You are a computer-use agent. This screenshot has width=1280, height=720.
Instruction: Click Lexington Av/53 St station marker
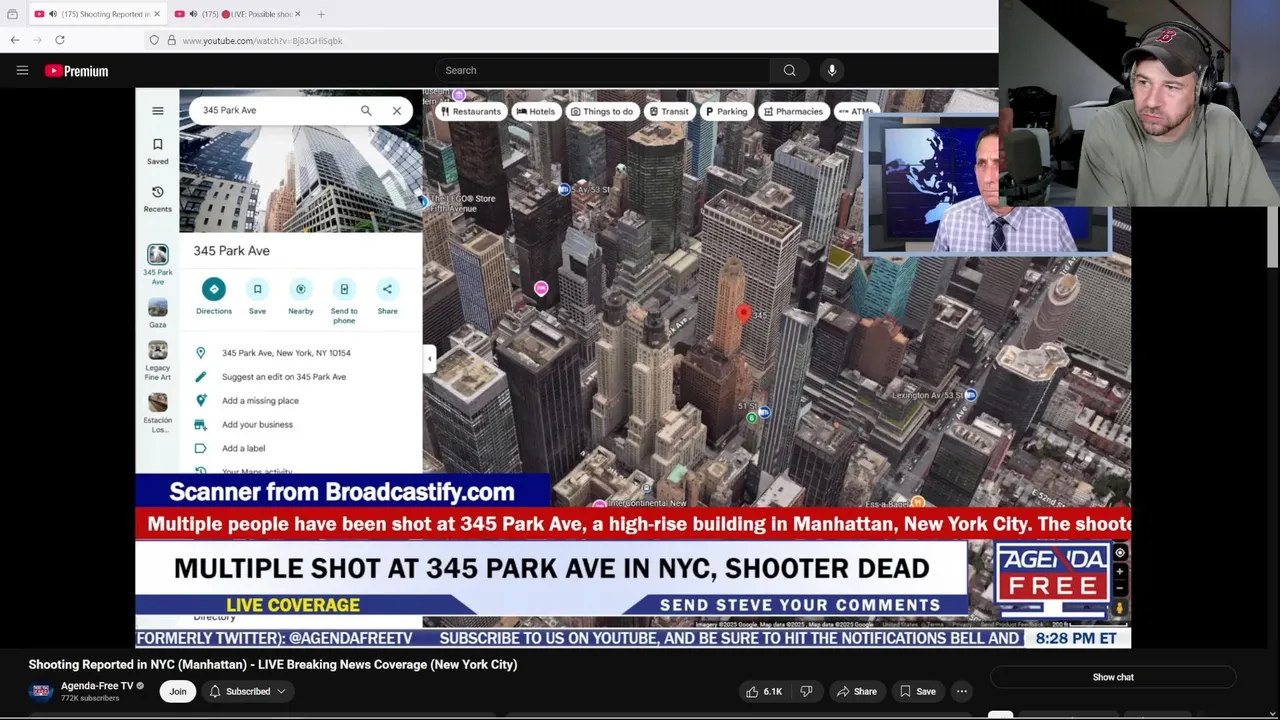click(970, 395)
